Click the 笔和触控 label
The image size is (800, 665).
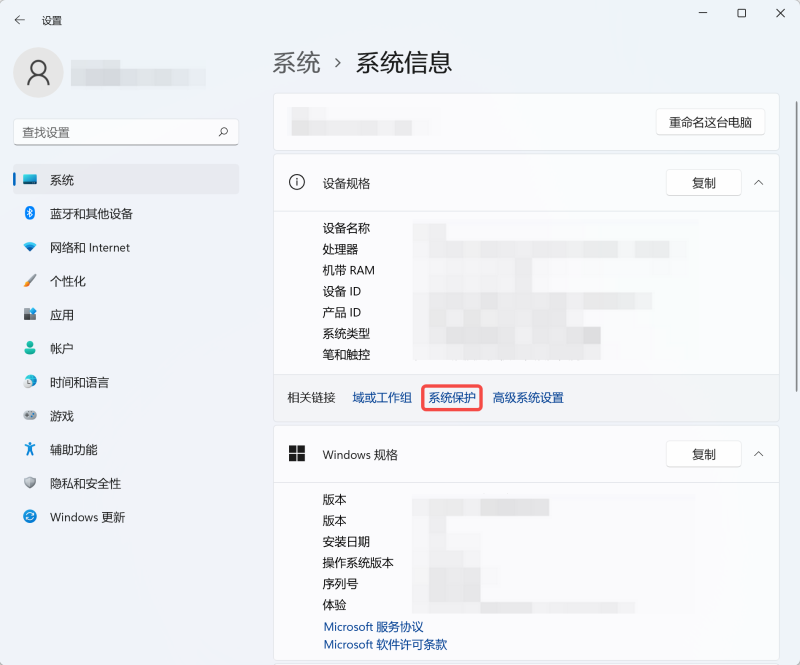click(x=346, y=355)
